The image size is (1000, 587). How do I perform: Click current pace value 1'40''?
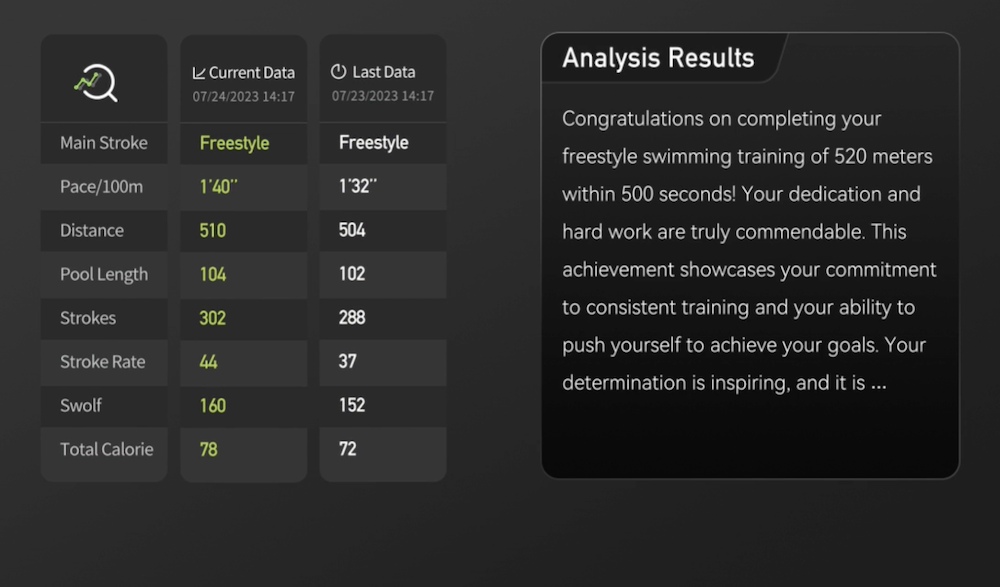coord(217,186)
